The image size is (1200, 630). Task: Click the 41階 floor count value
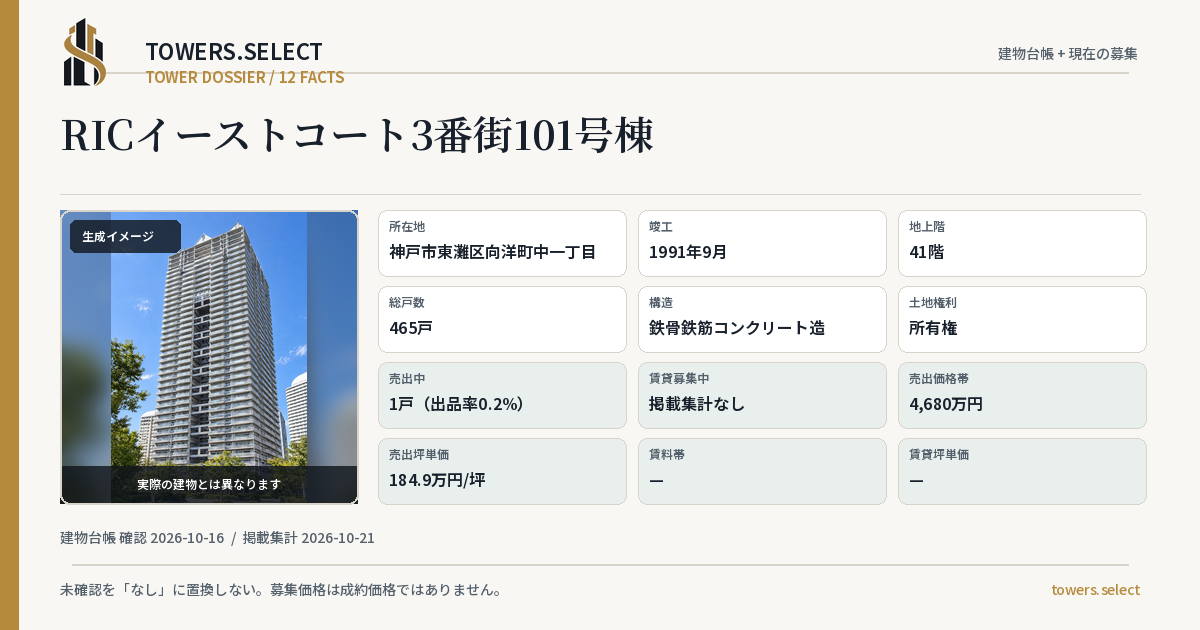pyautogui.click(x=926, y=252)
